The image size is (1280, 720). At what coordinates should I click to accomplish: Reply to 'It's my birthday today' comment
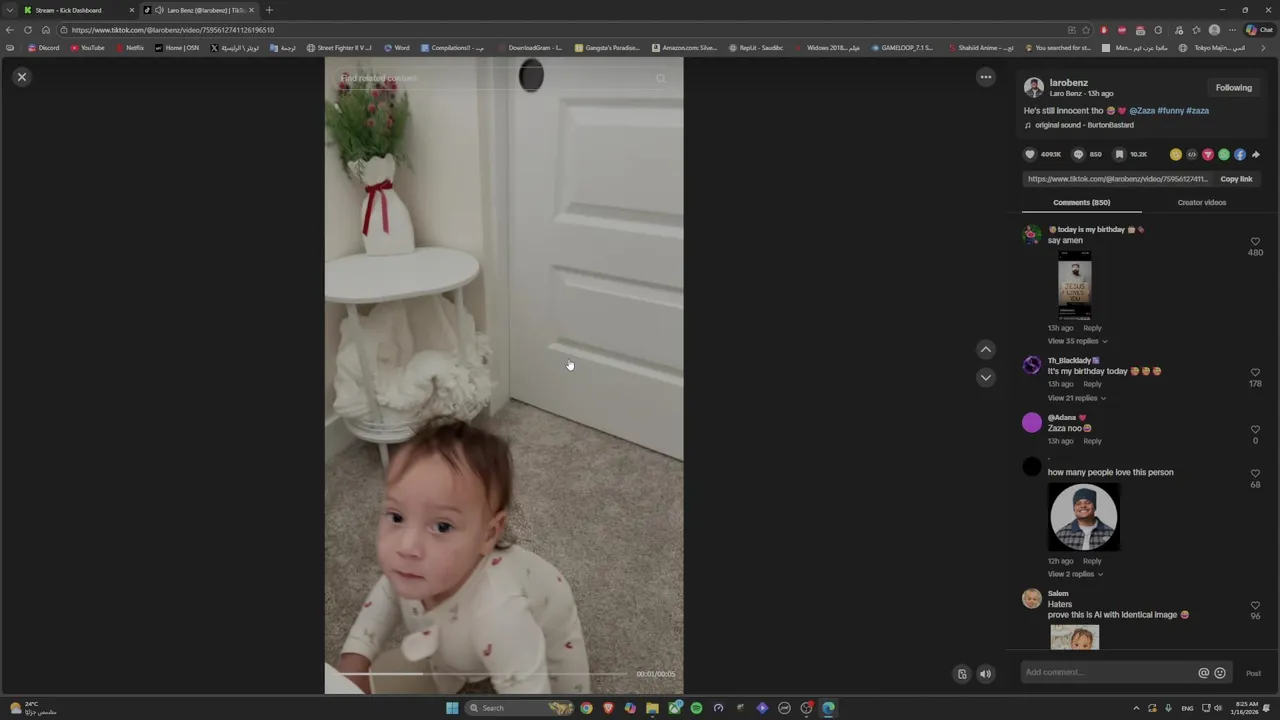[1092, 384]
